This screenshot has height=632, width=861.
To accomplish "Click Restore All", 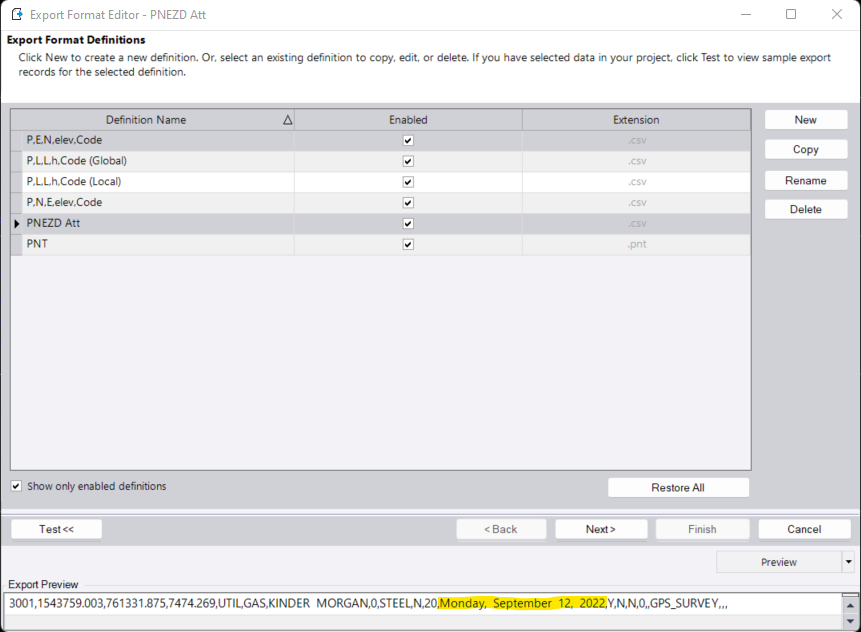I will pyautogui.click(x=678, y=487).
